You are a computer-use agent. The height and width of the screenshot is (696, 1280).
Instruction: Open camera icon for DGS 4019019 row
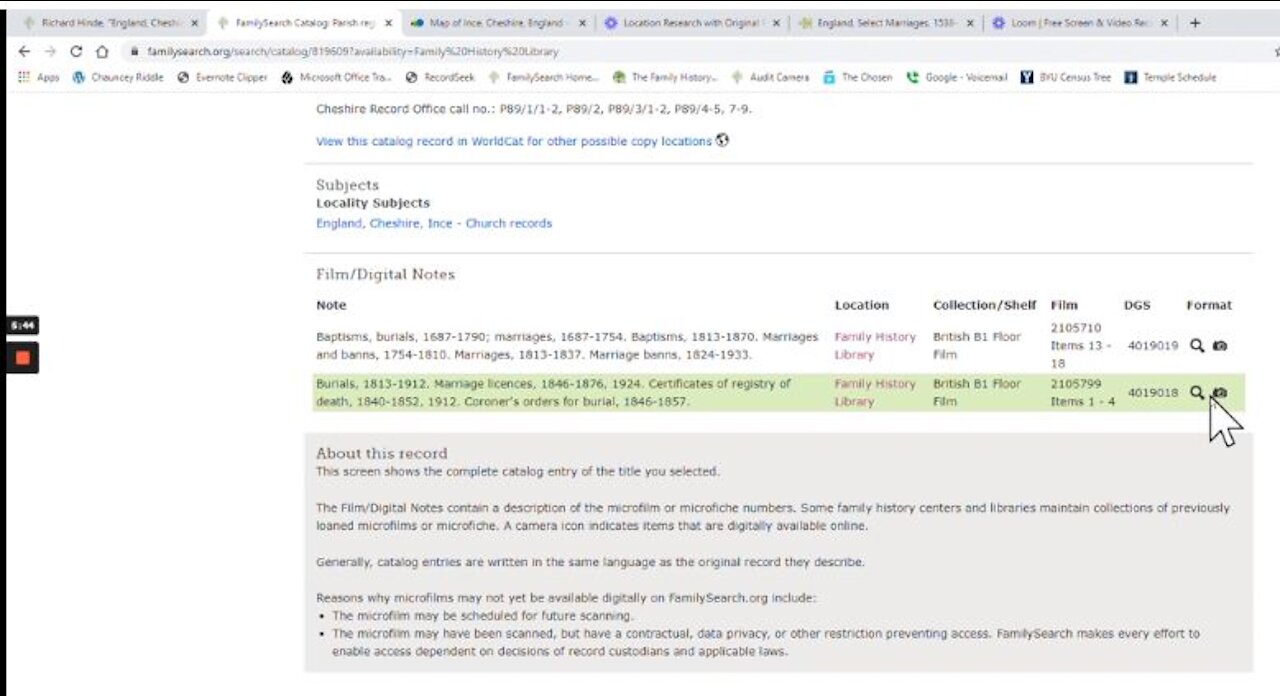(x=1219, y=346)
